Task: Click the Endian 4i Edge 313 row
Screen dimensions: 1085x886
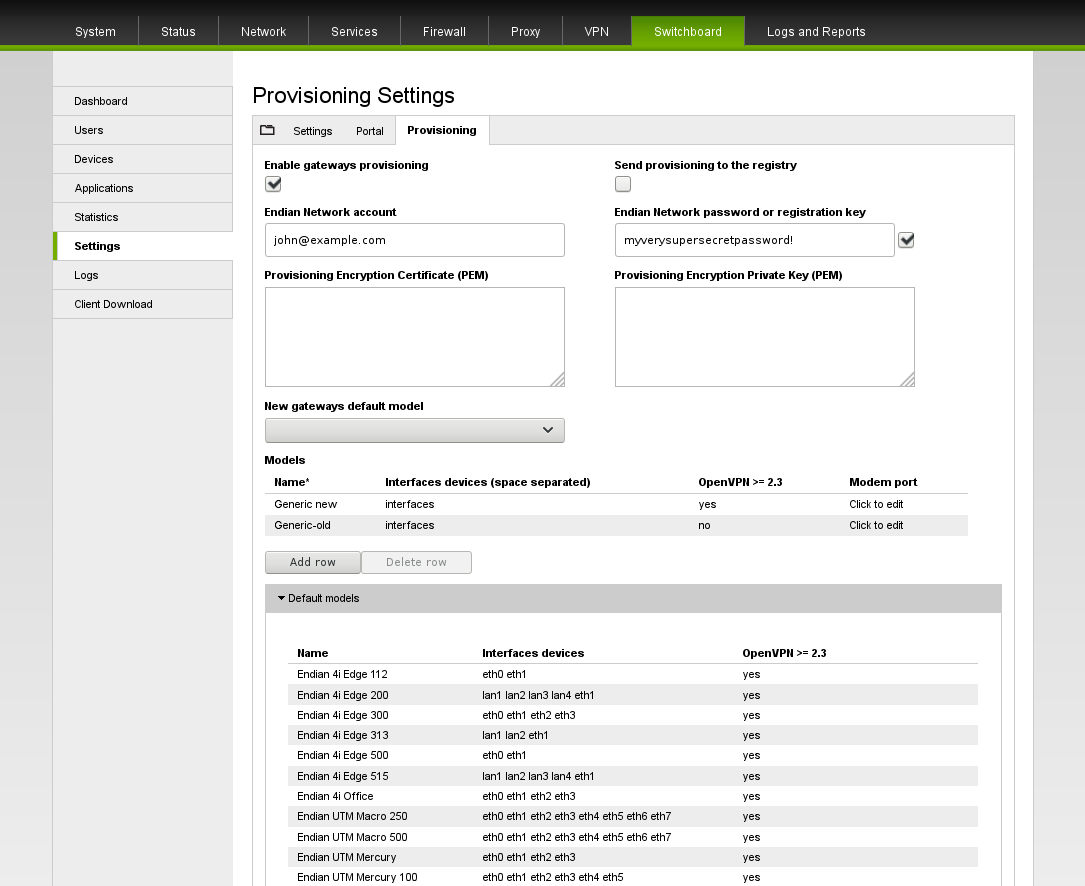Action: (x=632, y=735)
